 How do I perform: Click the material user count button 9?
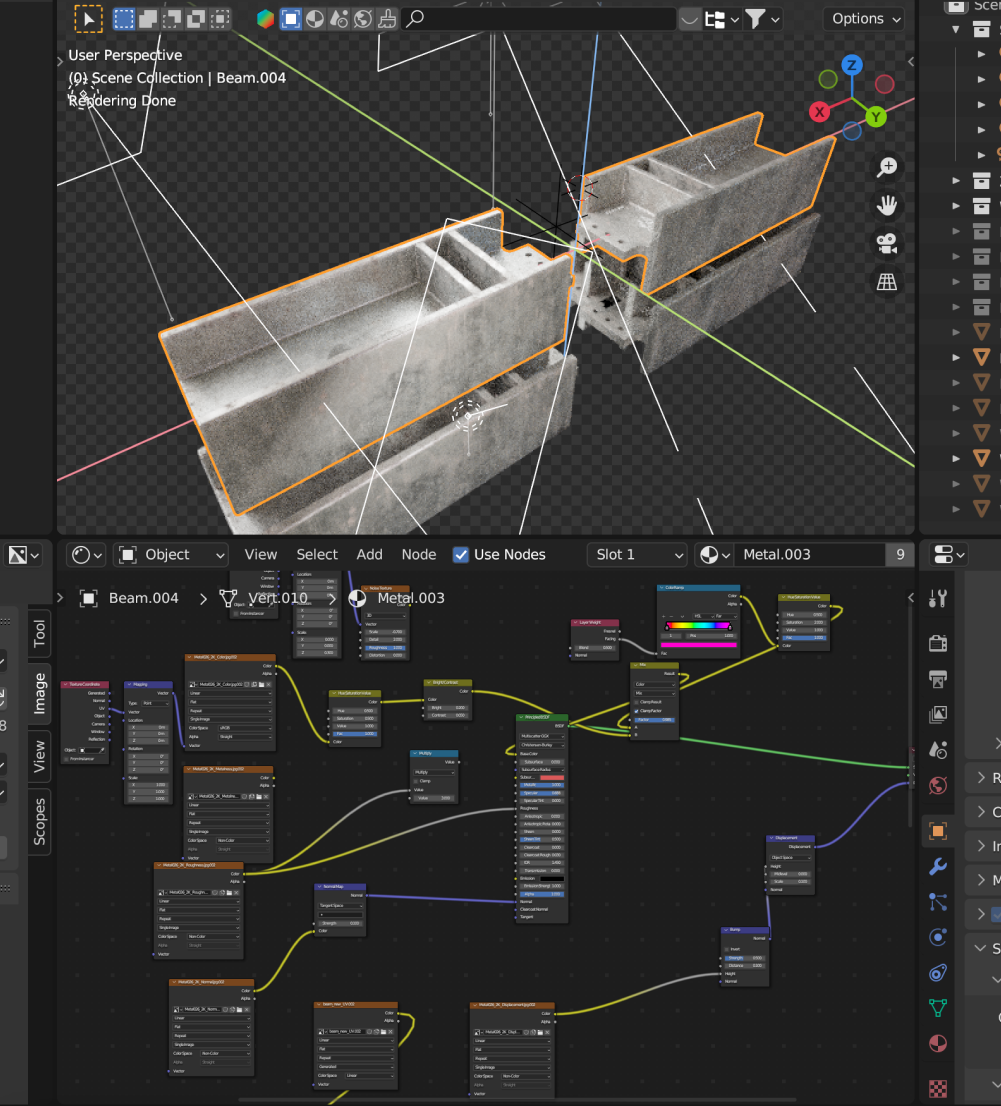click(900, 555)
